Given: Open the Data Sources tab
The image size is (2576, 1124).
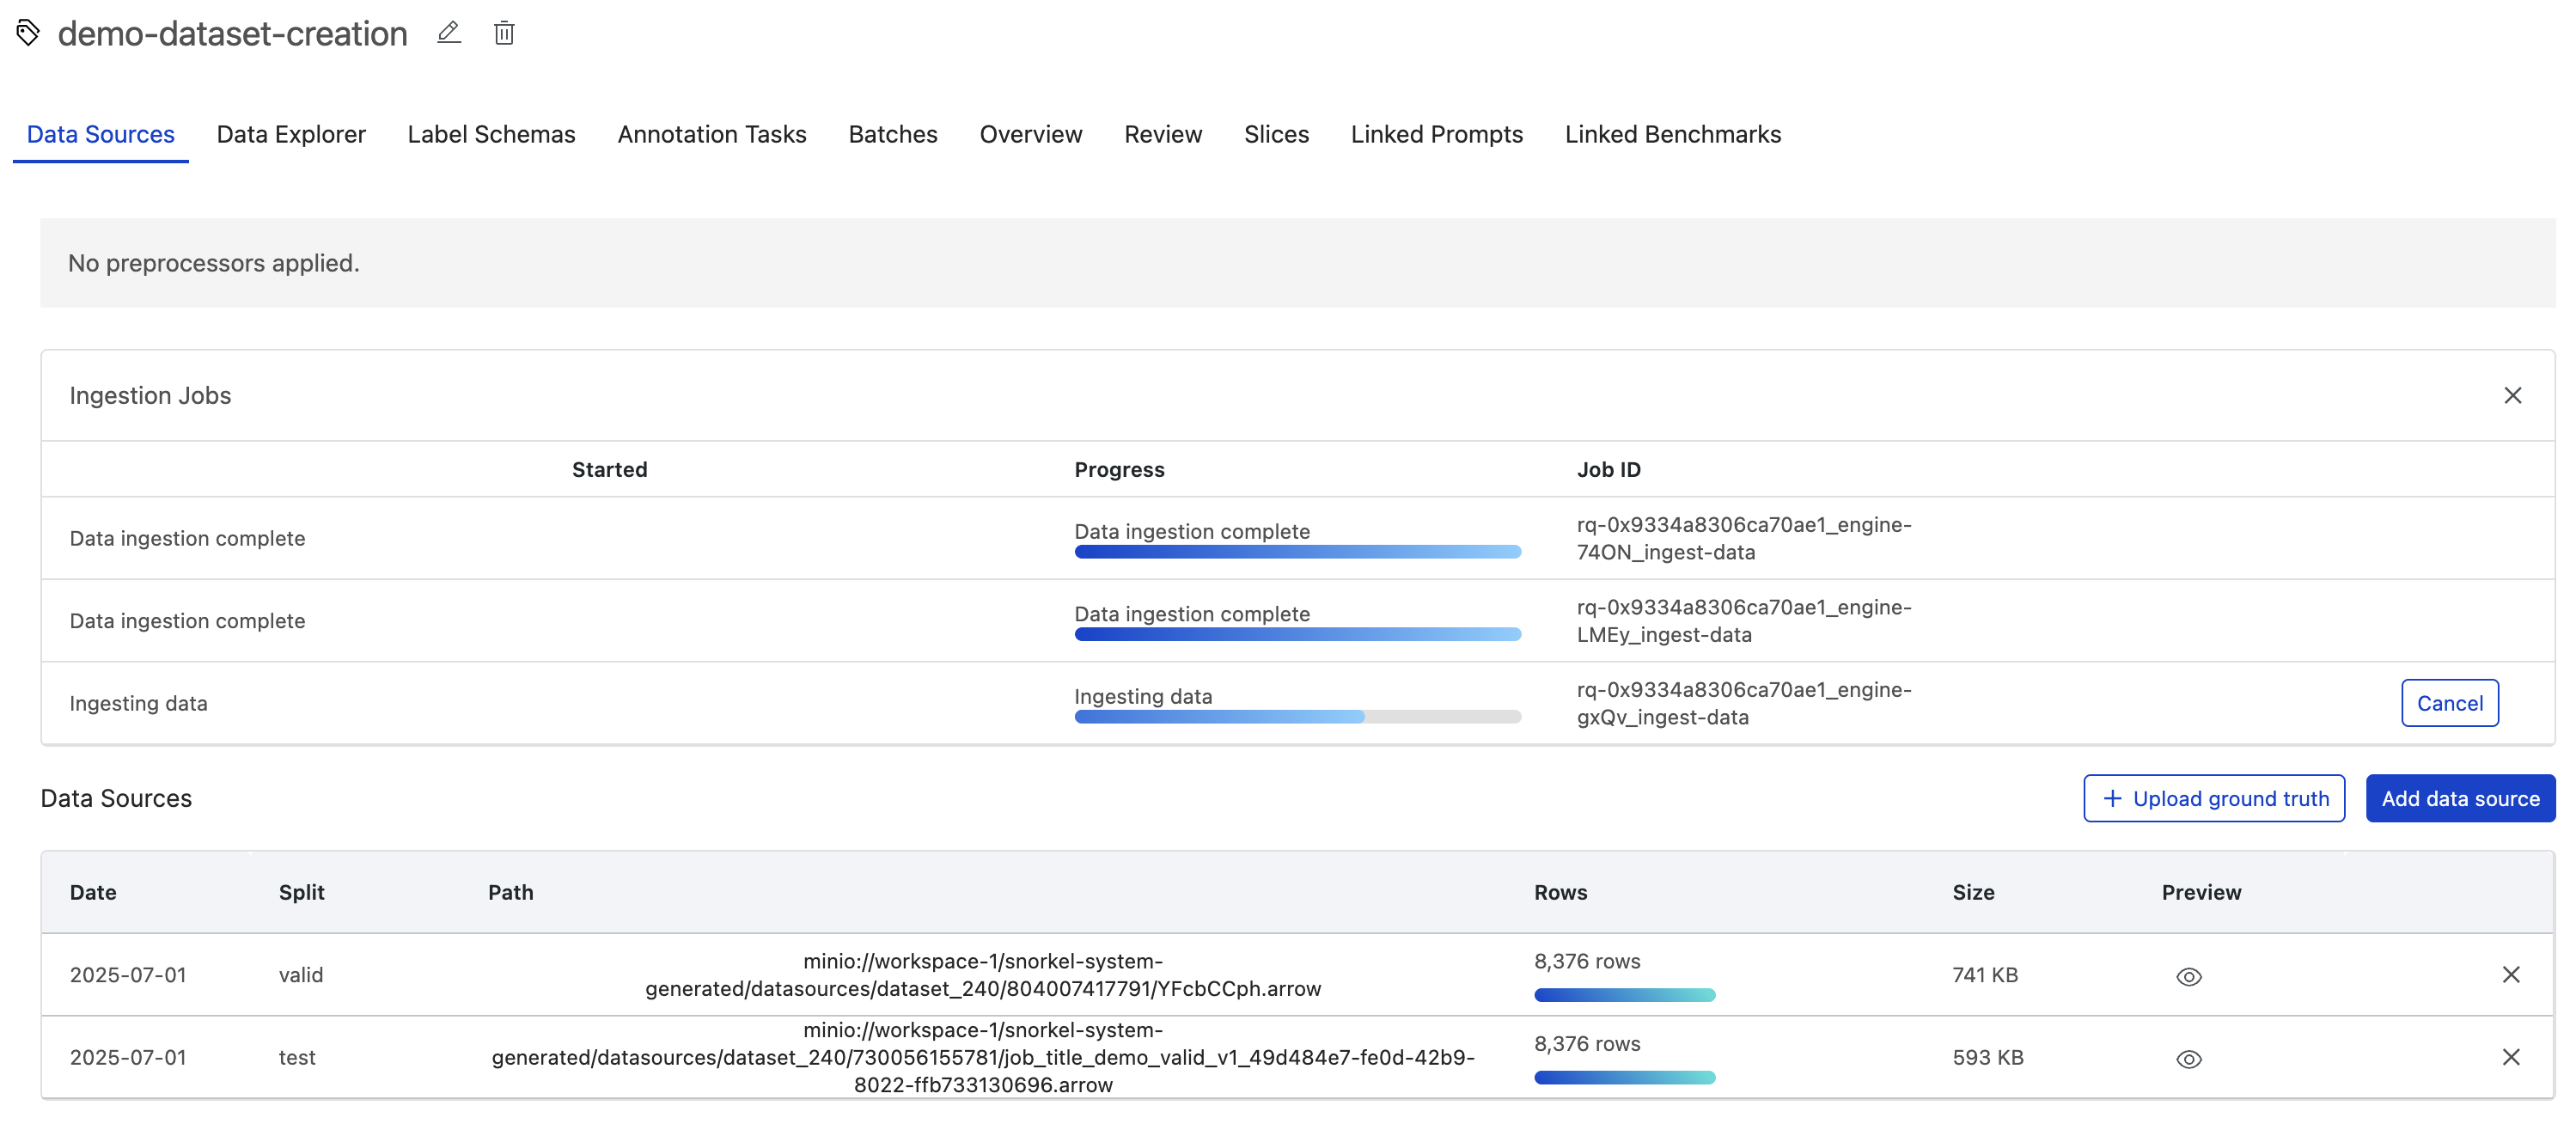Looking at the screenshot, I should tap(101, 134).
